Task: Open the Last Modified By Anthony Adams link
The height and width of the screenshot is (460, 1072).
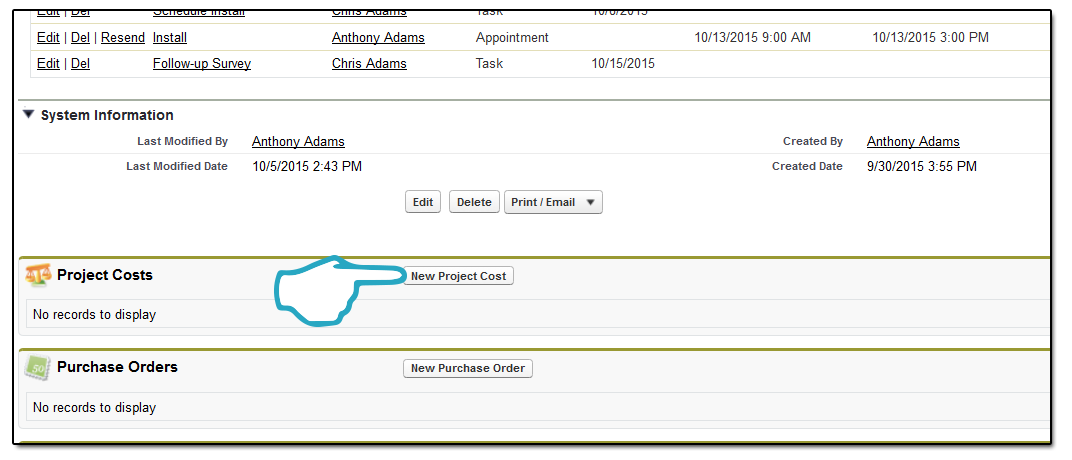Action: 298,141
